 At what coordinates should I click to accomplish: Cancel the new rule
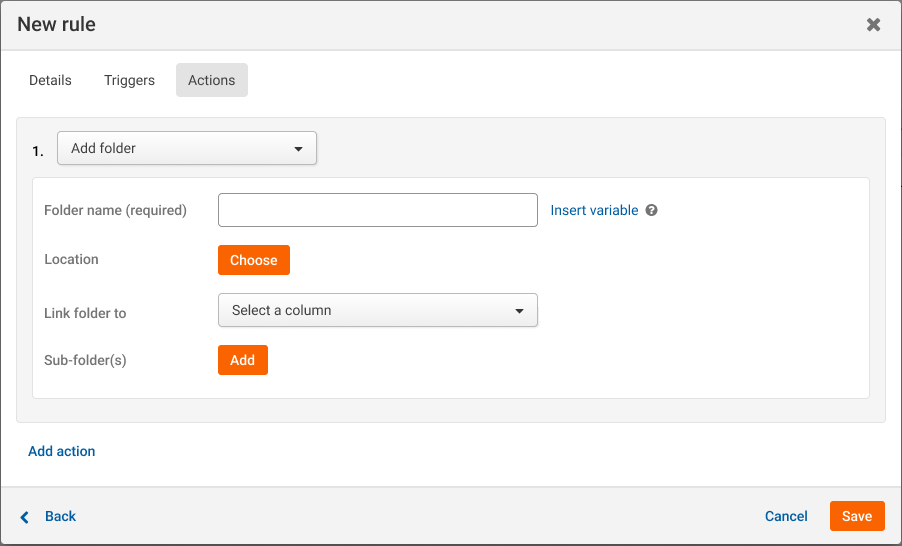(x=786, y=516)
